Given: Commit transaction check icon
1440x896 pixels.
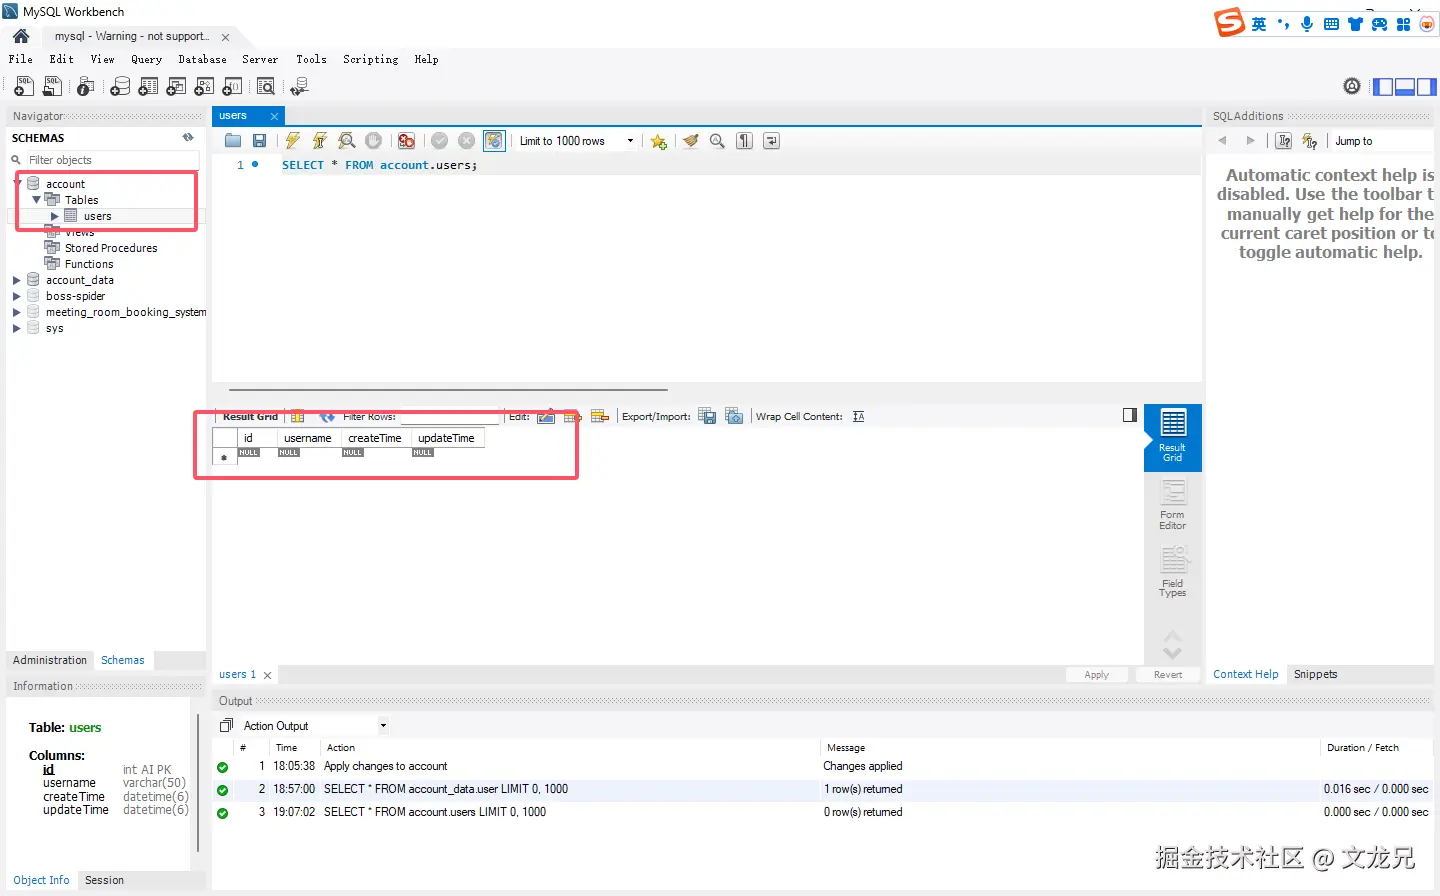Looking at the screenshot, I should pyautogui.click(x=439, y=141).
